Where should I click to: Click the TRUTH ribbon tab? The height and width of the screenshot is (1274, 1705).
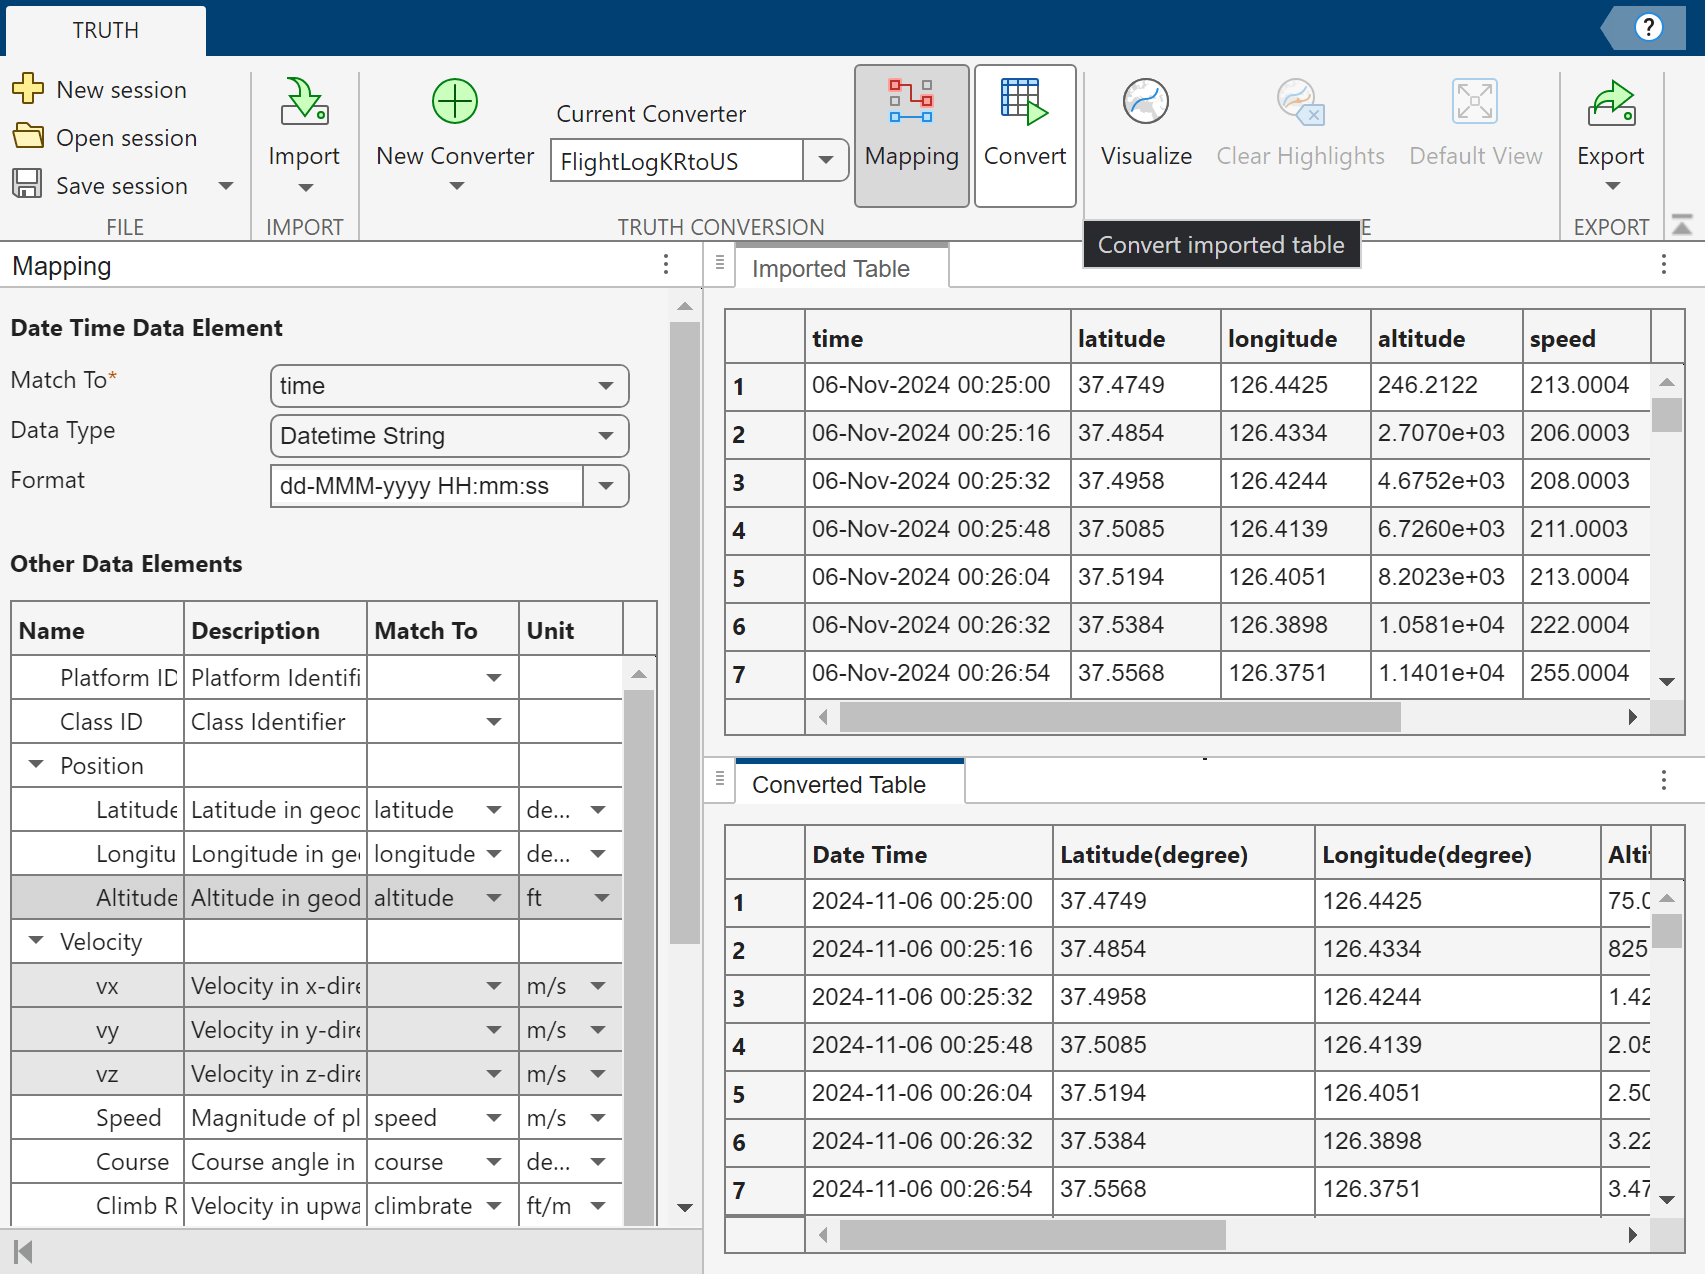[x=105, y=30]
